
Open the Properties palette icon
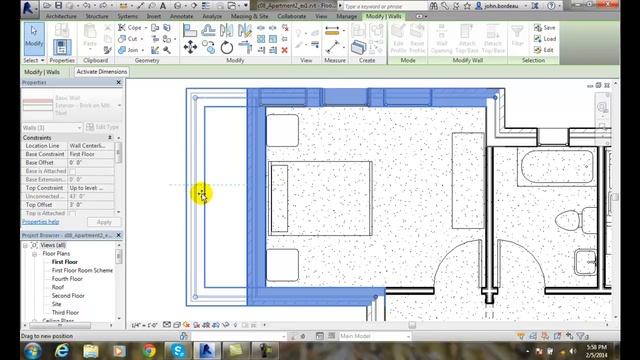[62, 47]
